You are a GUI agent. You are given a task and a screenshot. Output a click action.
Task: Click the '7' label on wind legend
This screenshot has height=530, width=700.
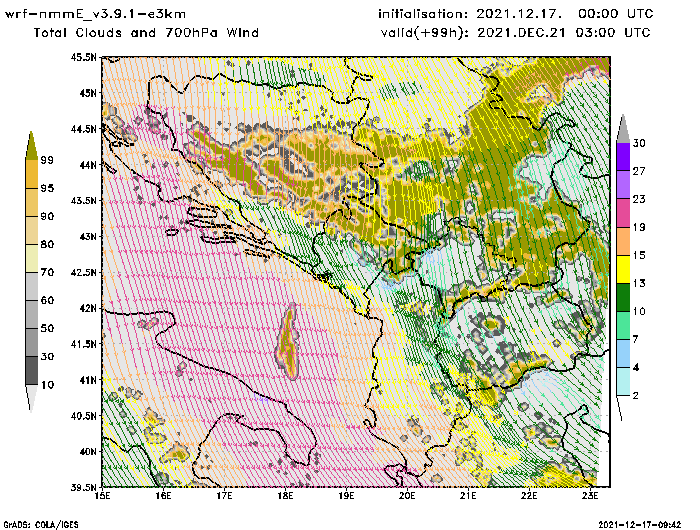[636, 340]
